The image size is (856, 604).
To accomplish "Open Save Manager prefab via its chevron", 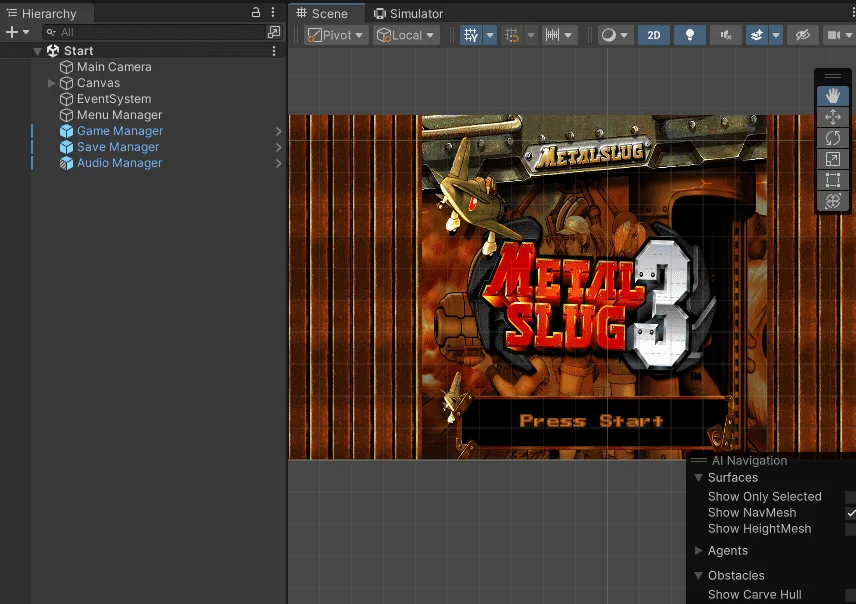I will click(278, 147).
